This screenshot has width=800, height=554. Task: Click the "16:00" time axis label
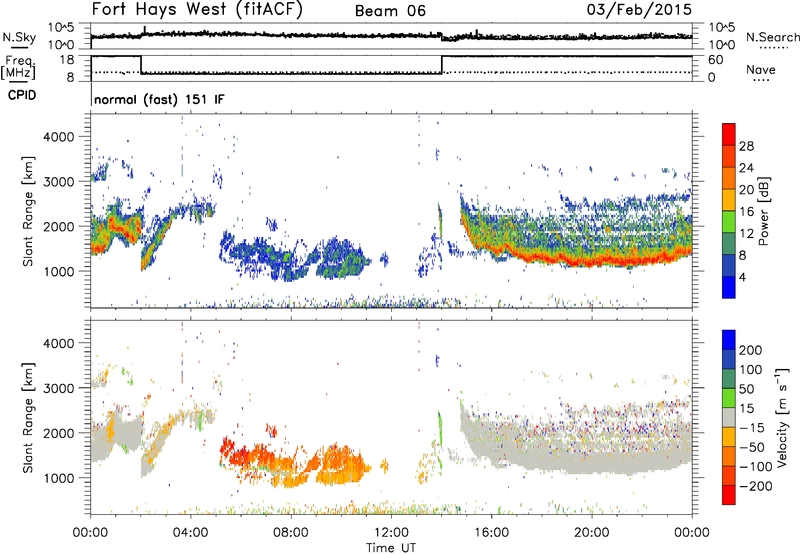point(491,533)
